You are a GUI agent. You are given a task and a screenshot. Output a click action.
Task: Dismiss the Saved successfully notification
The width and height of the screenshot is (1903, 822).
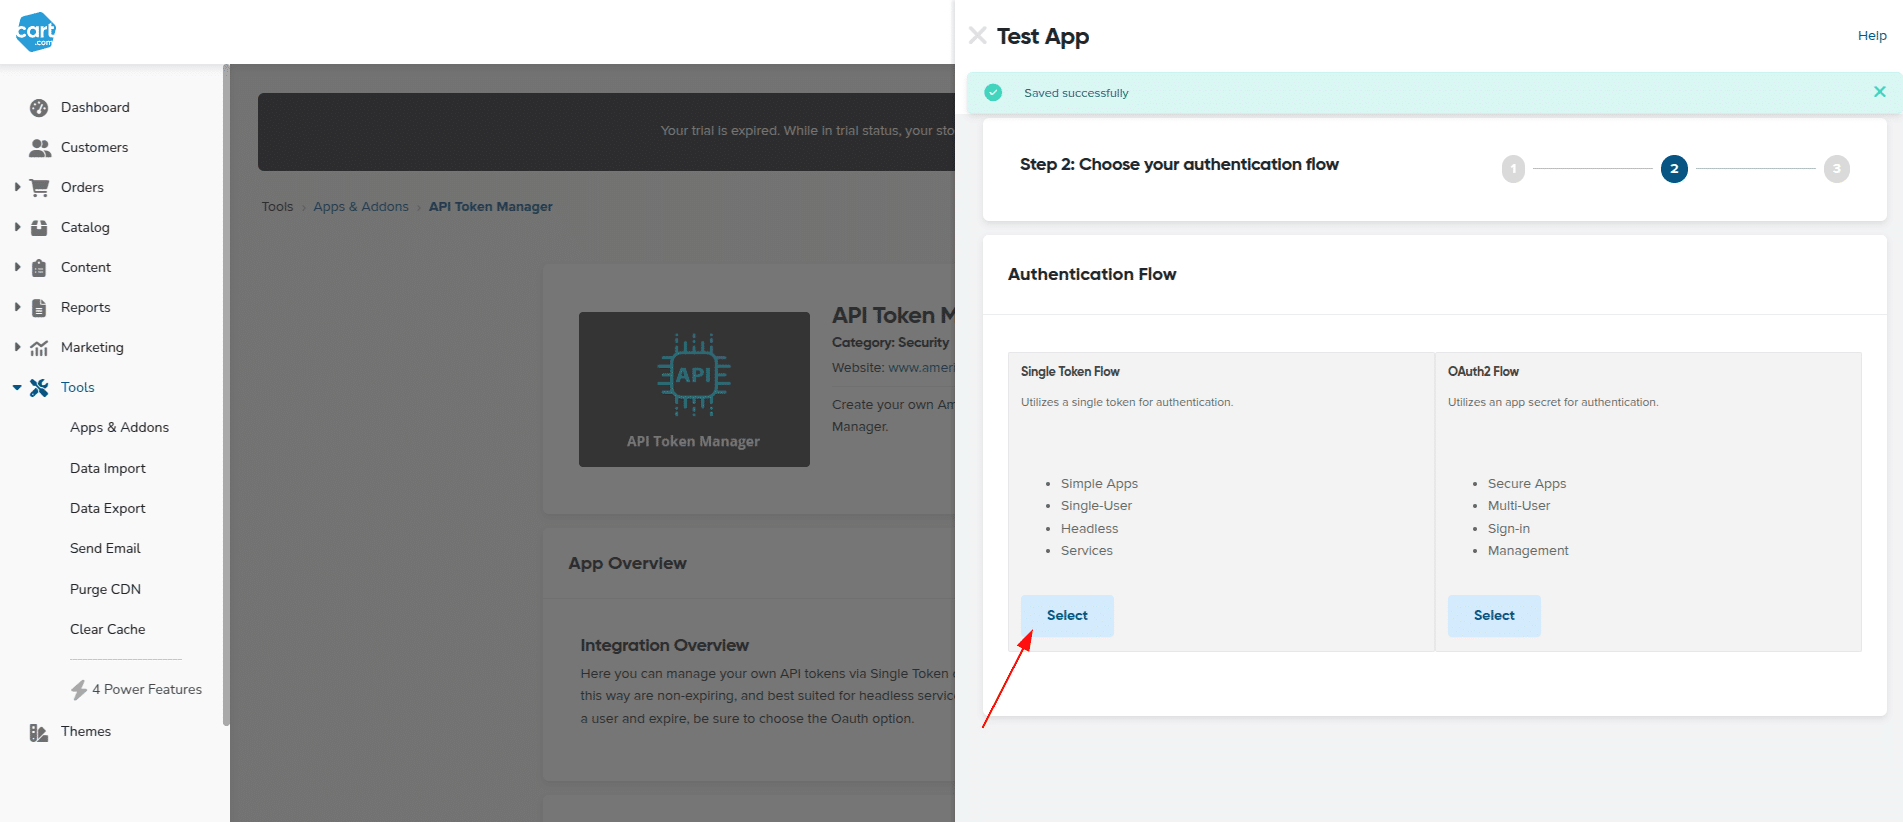(1879, 92)
